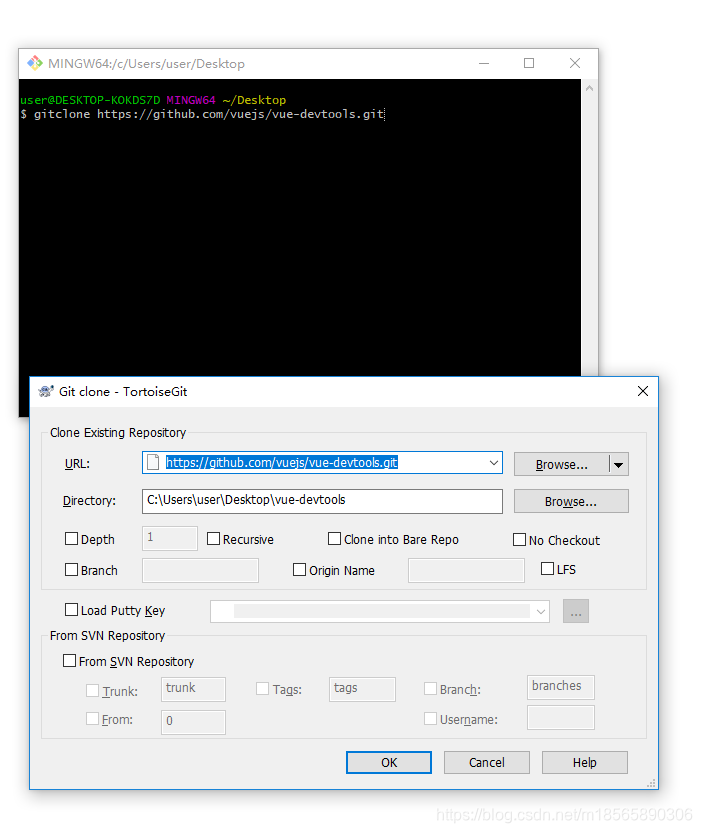
Task: Click the SVN From checkbox
Action: tap(92, 718)
